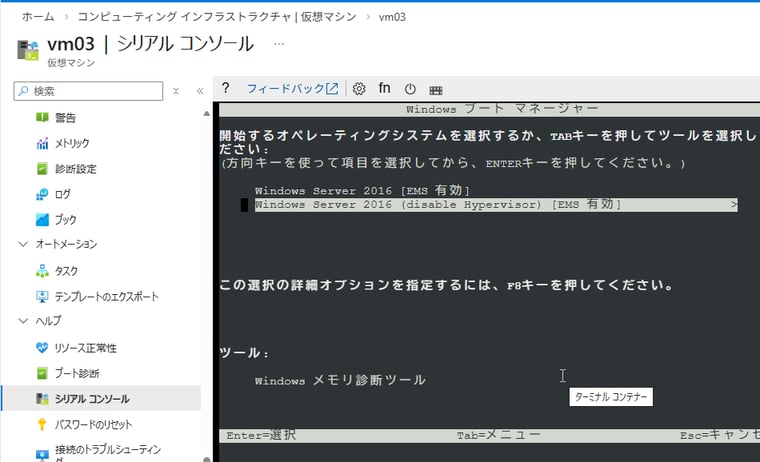Open ブック menu item
The height and width of the screenshot is (462, 760).
tap(65, 220)
